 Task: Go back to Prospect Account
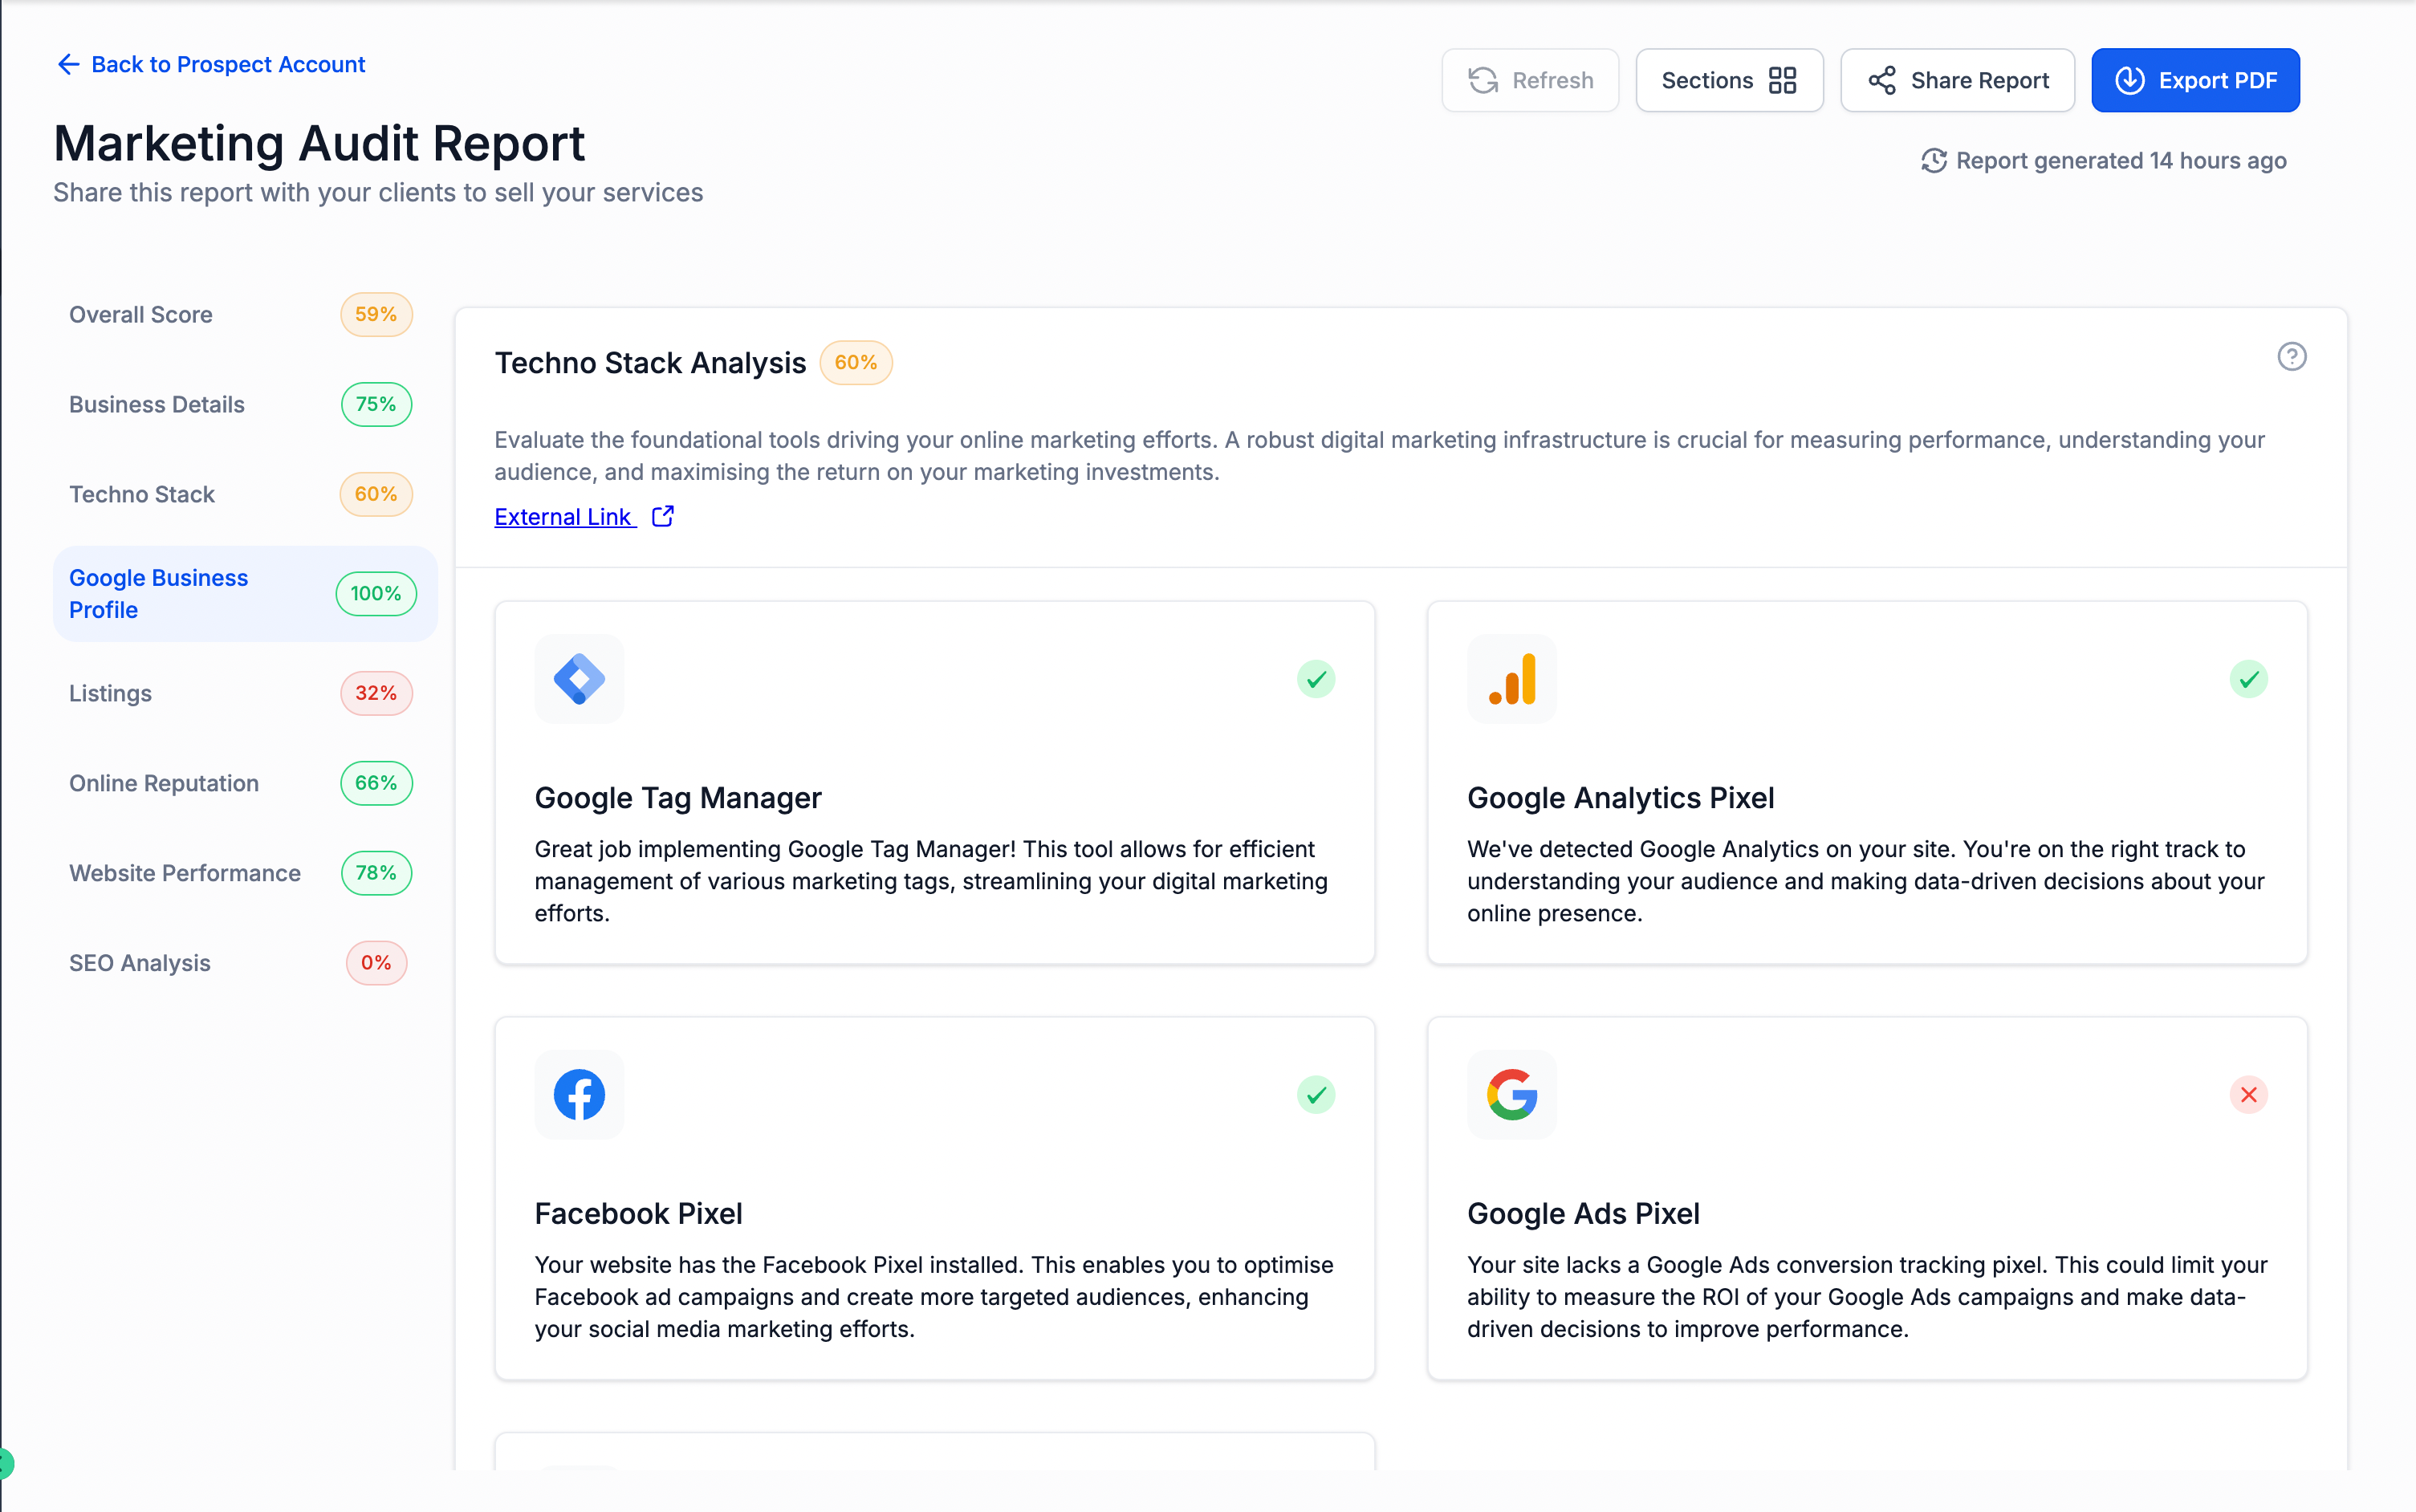(x=211, y=65)
